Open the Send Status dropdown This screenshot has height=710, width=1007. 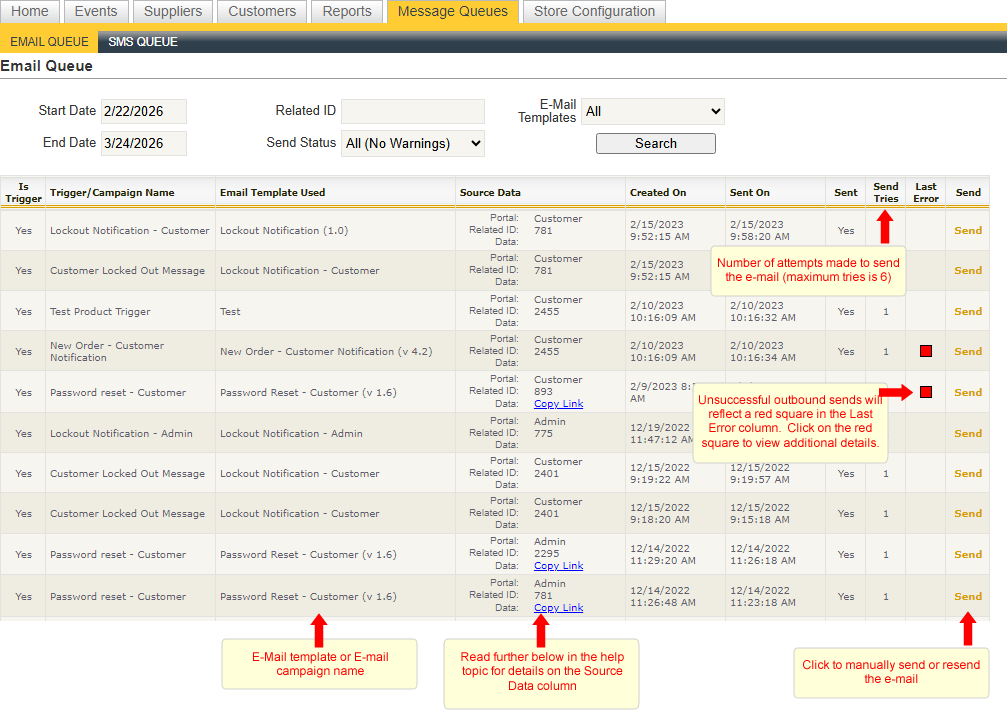tap(413, 143)
